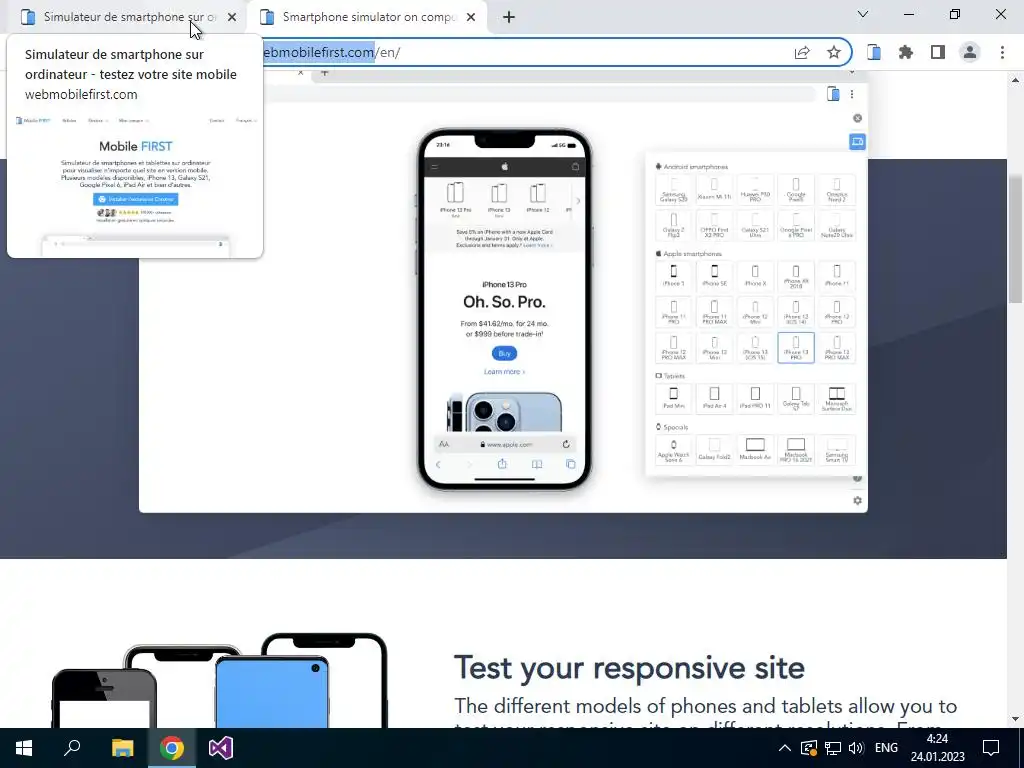Click the share icon in the phone's bottom bar
The width and height of the screenshot is (1024, 768).
tap(502, 464)
